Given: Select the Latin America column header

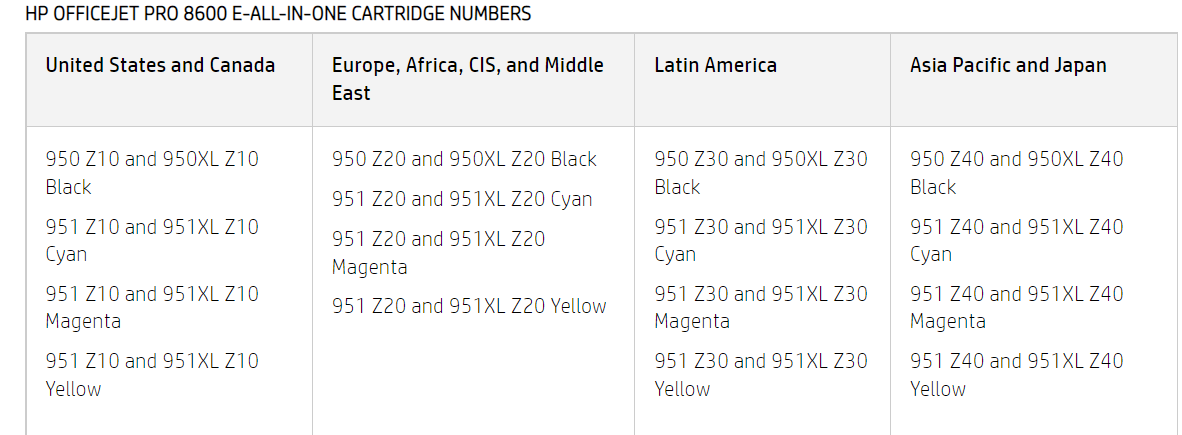Looking at the screenshot, I should click(x=715, y=65).
